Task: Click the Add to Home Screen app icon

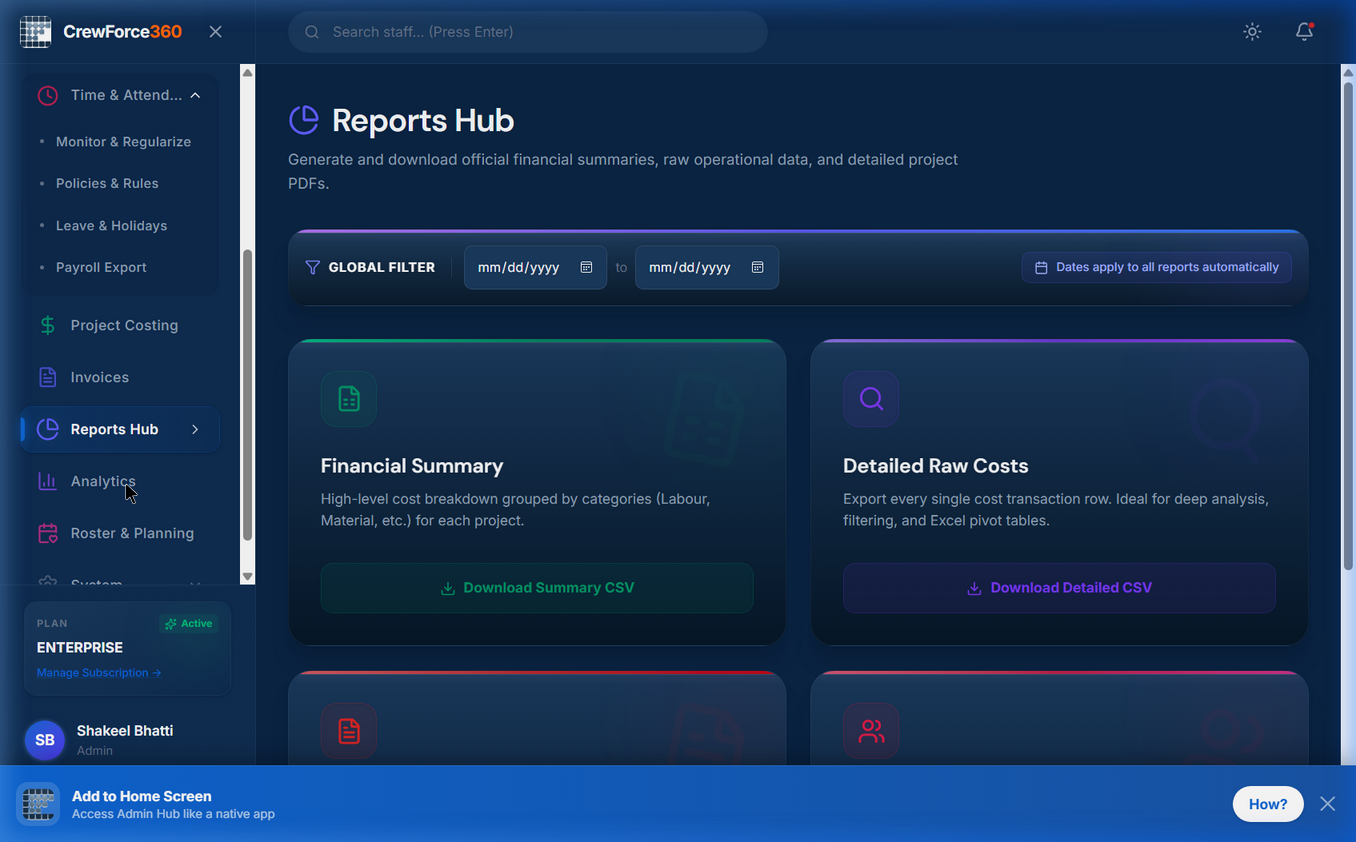Action: 38,804
